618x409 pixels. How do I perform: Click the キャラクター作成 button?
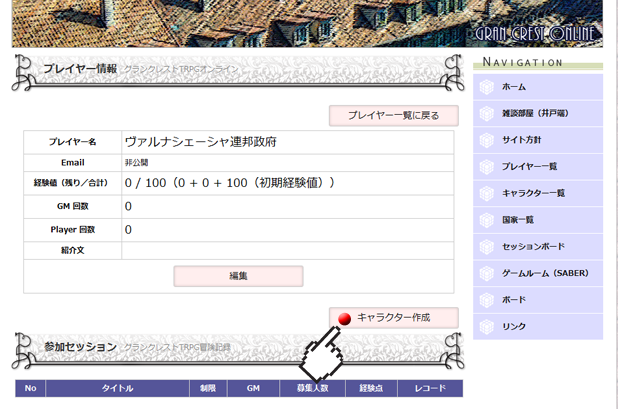click(x=393, y=318)
